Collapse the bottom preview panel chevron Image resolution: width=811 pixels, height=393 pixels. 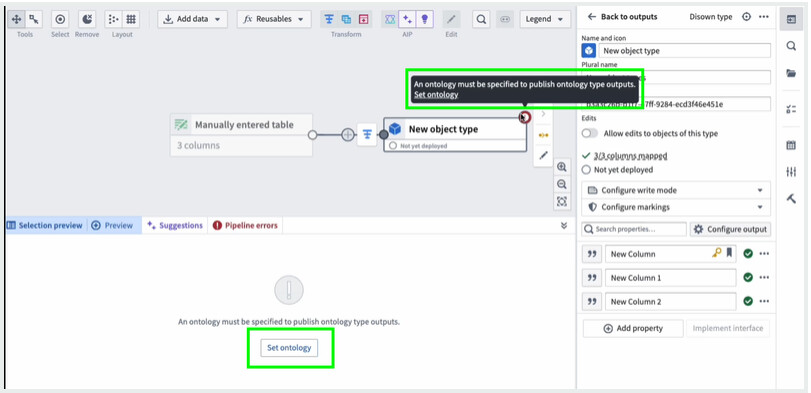pos(564,225)
